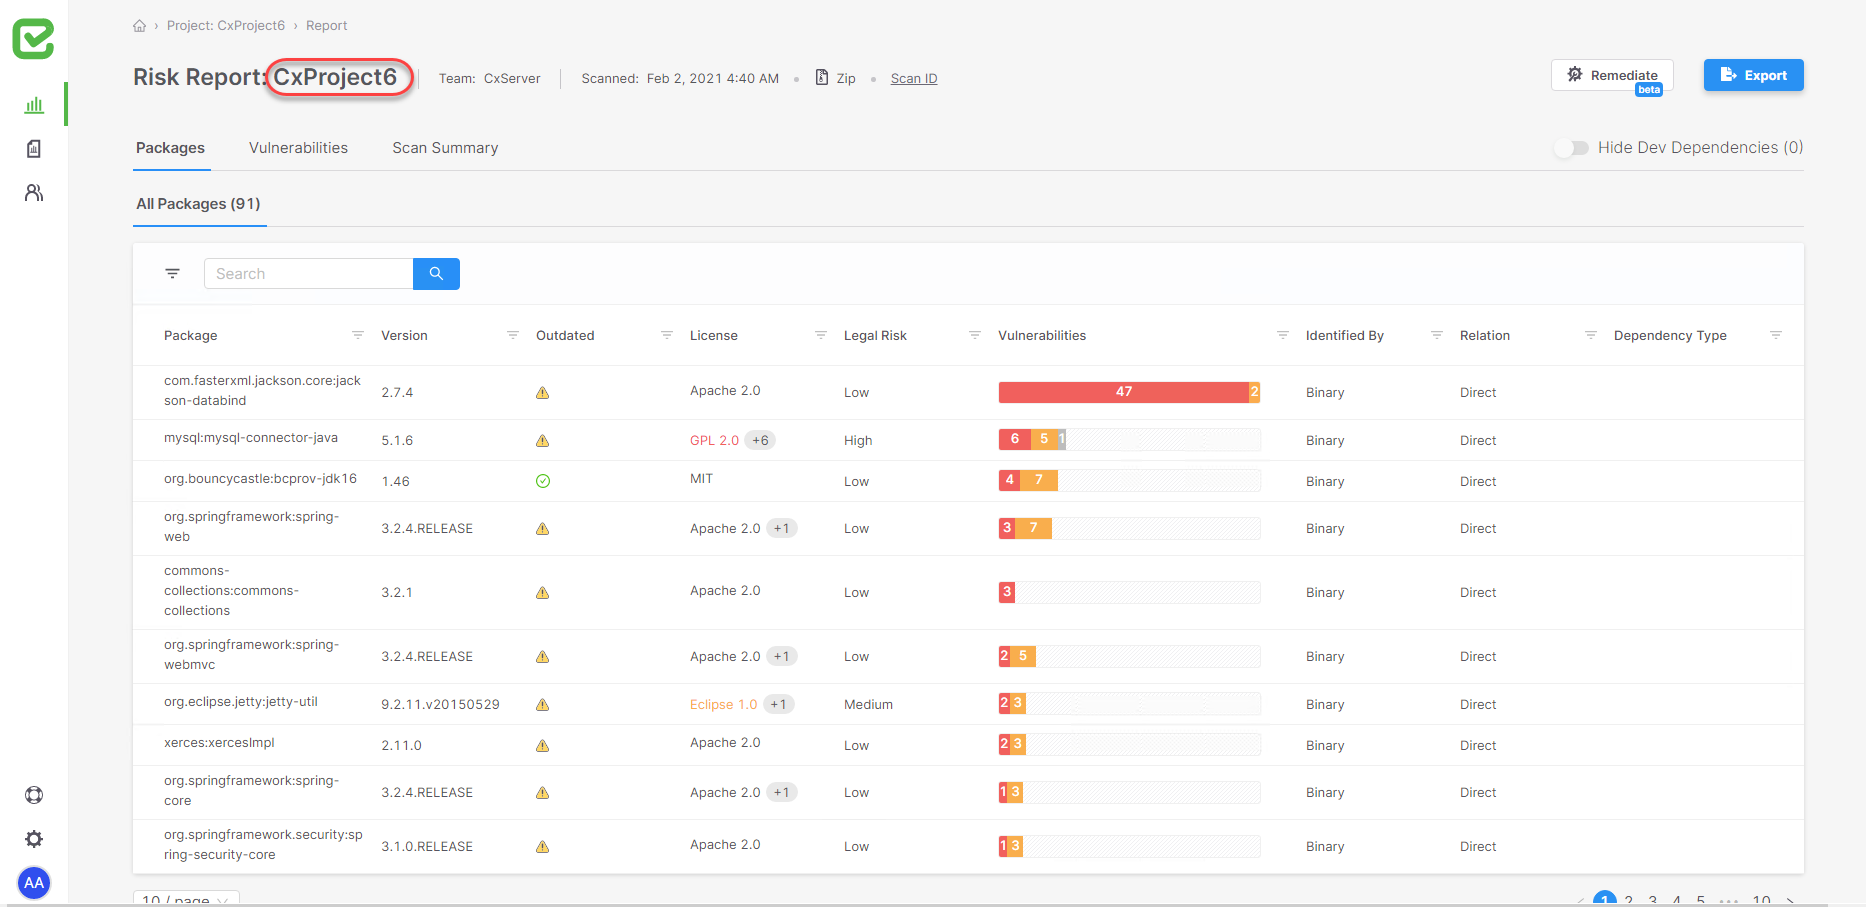This screenshot has height=907, width=1866.
Task: Click the magnifier search button
Action: coord(436,274)
